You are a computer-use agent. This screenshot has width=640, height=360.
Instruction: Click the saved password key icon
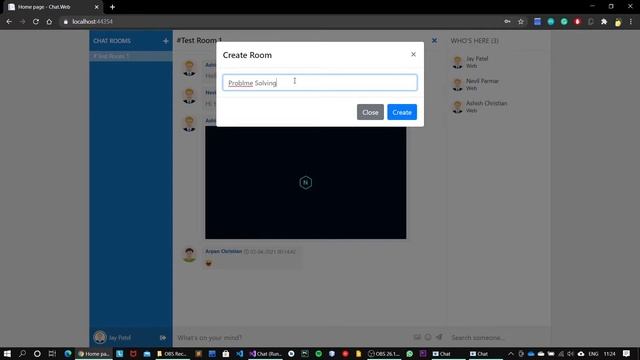(507, 22)
